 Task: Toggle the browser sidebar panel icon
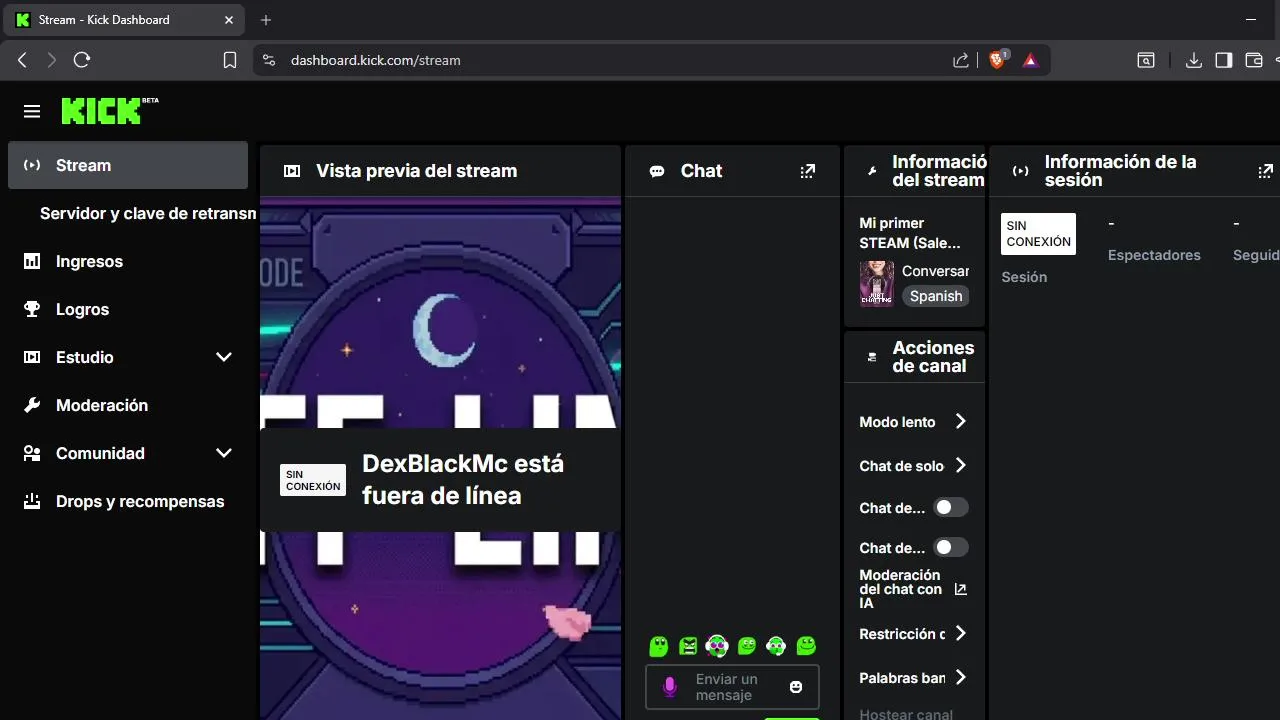pos(1223,60)
